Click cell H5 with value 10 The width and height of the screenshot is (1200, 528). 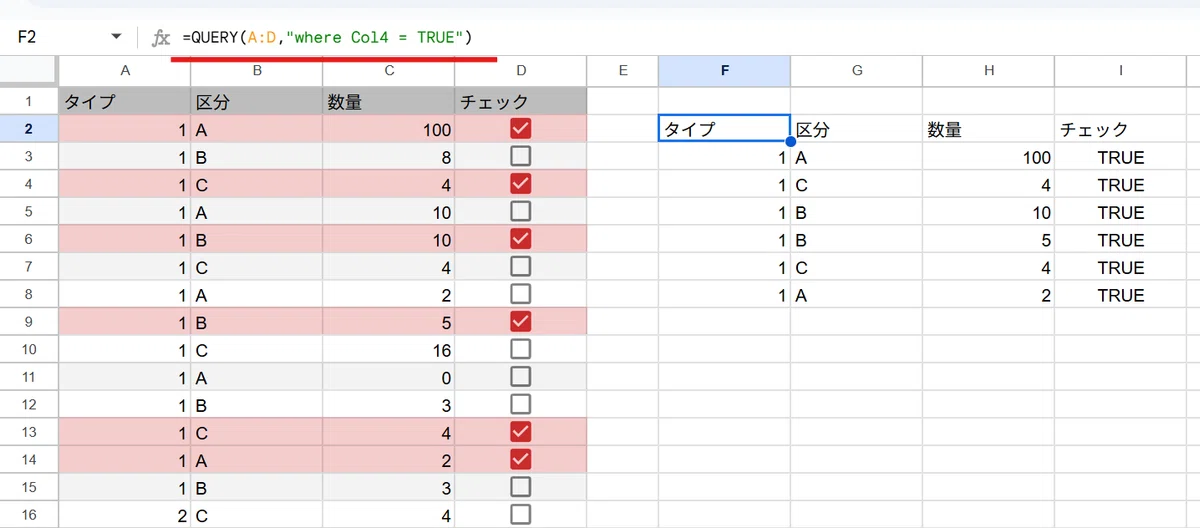[x=988, y=211]
